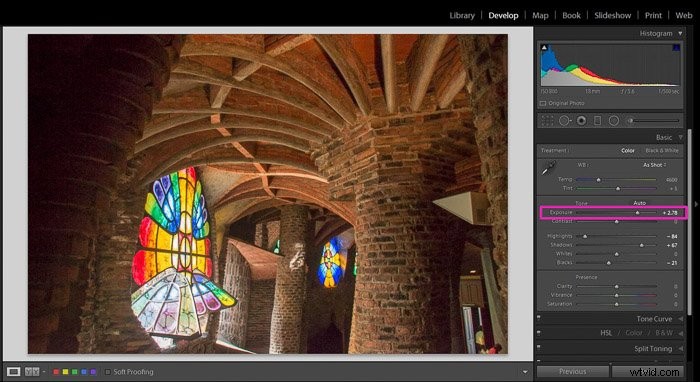Screen dimensions: 700x382
Task: Open the toolbar content dropdown arrow
Action: click(x=525, y=372)
